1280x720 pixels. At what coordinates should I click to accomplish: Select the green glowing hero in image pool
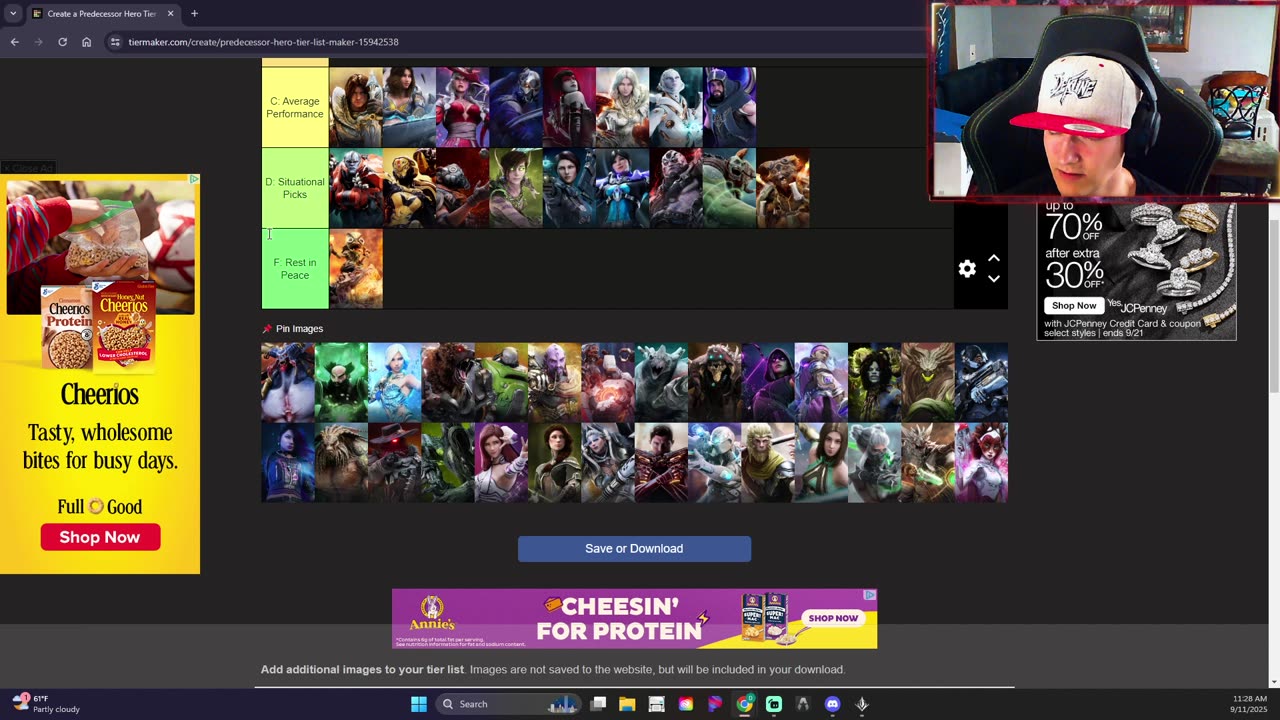coord(341,382)
